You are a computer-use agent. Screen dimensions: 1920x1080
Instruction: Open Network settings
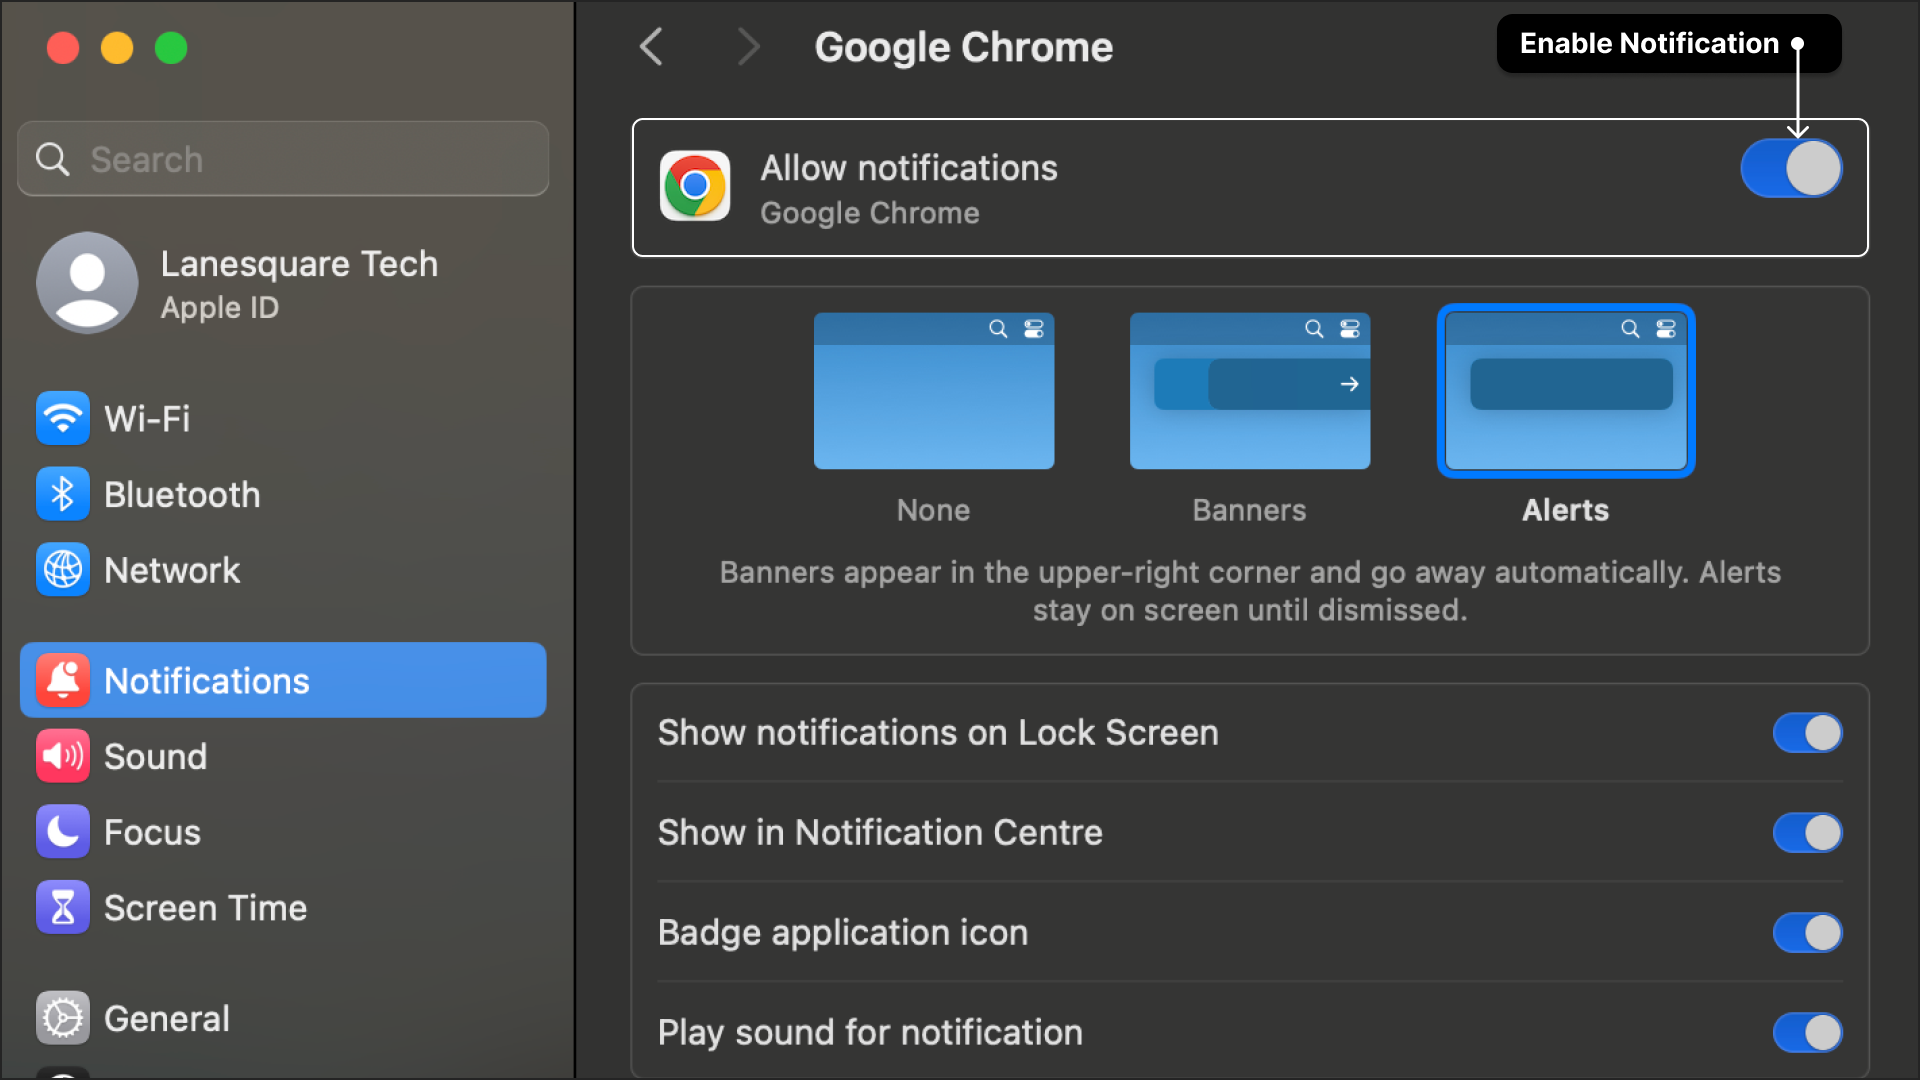[x=283, y=570]
